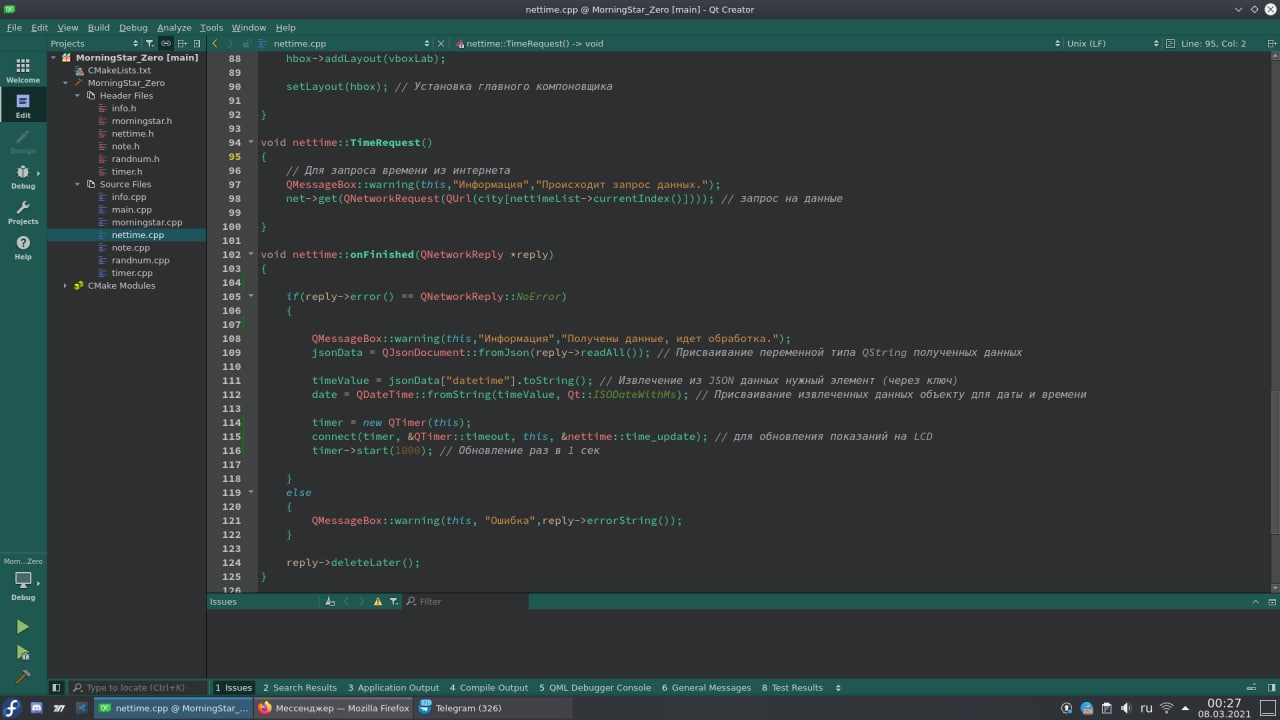Toggle the left sidebar visibility

coord(56,687)
